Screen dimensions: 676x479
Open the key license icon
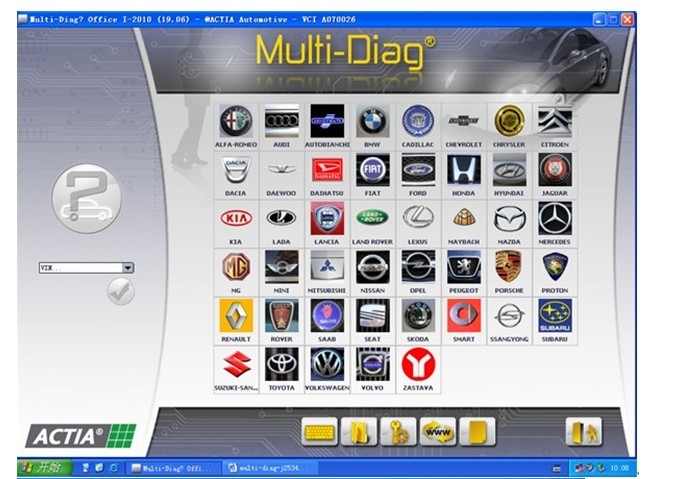(x=398, y=432)
